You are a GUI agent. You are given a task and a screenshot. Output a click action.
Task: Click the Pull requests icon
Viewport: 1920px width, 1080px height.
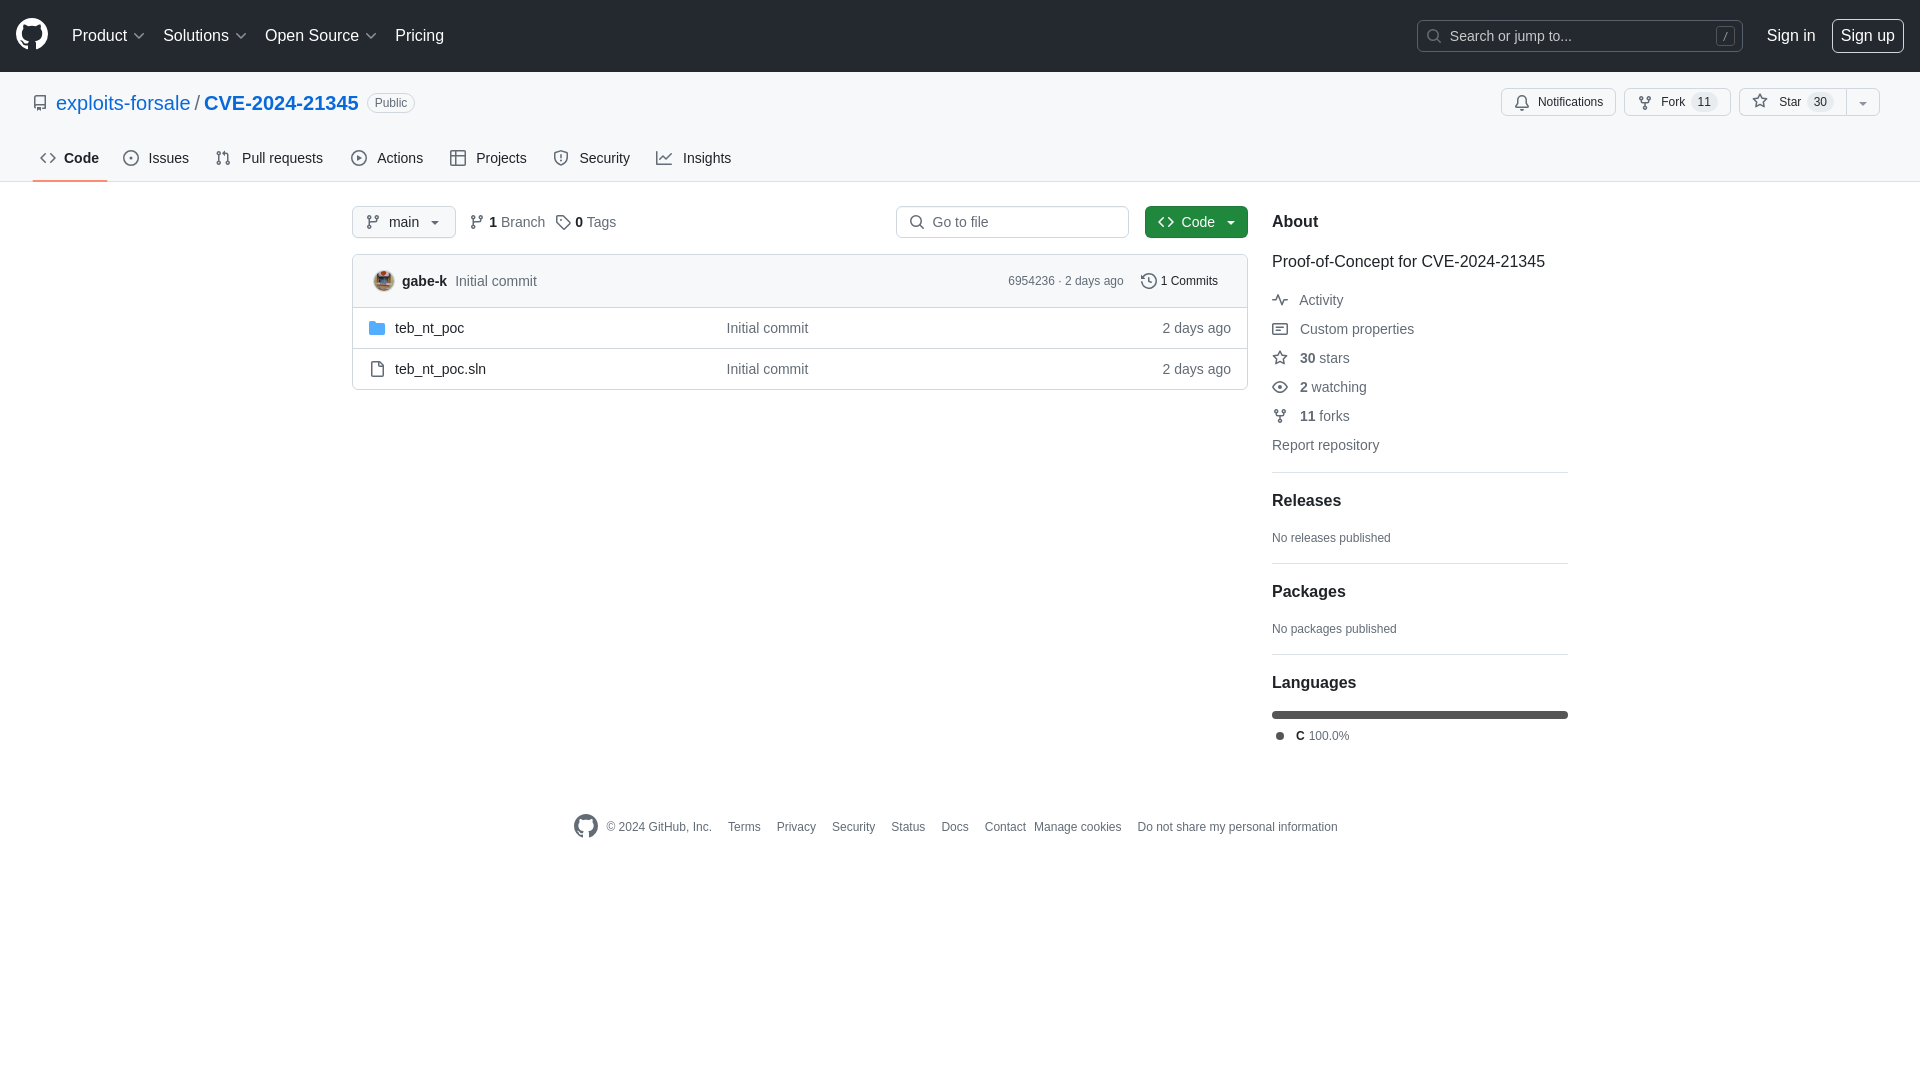pyautogui.click(x=223, y=158)
